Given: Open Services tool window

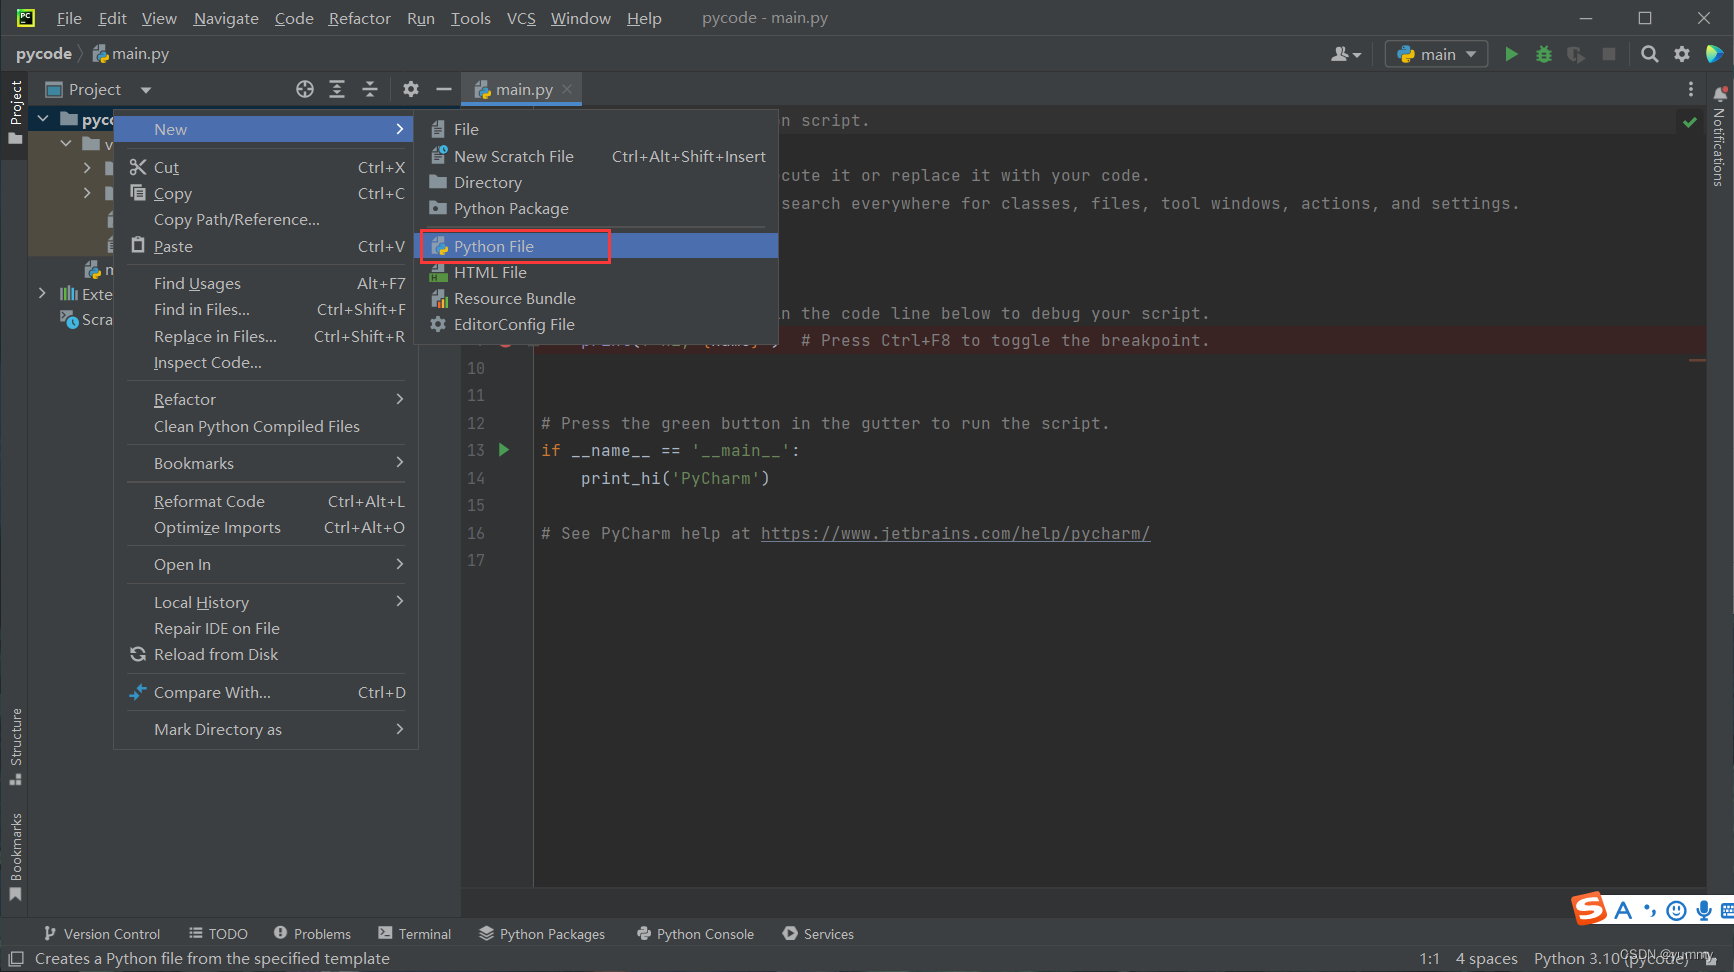Looking at the screenshot, I should click(818, 934).
